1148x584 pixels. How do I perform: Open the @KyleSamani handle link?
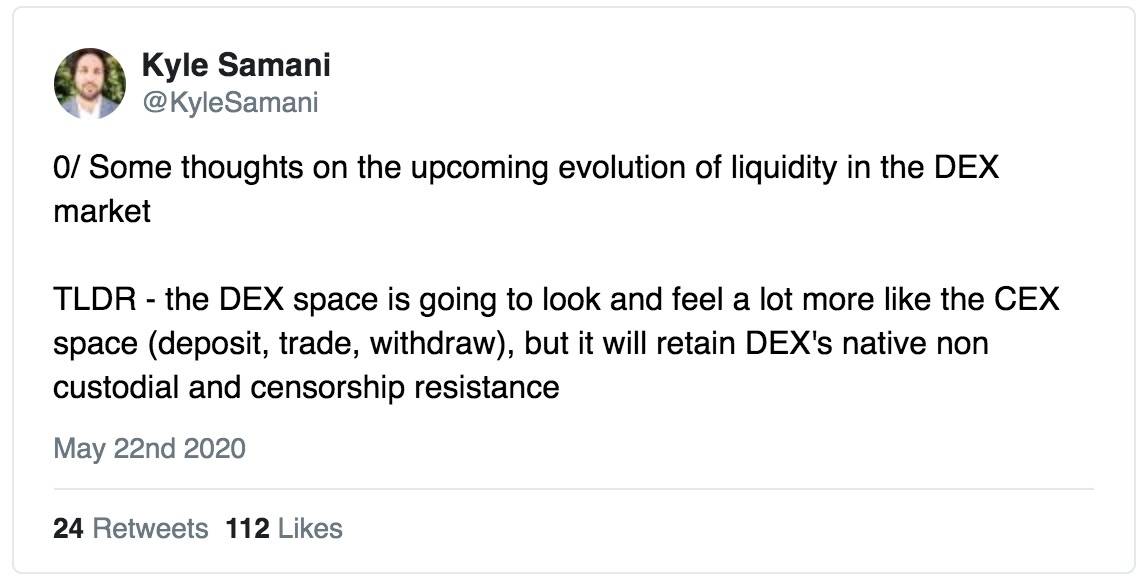point(230,102)
